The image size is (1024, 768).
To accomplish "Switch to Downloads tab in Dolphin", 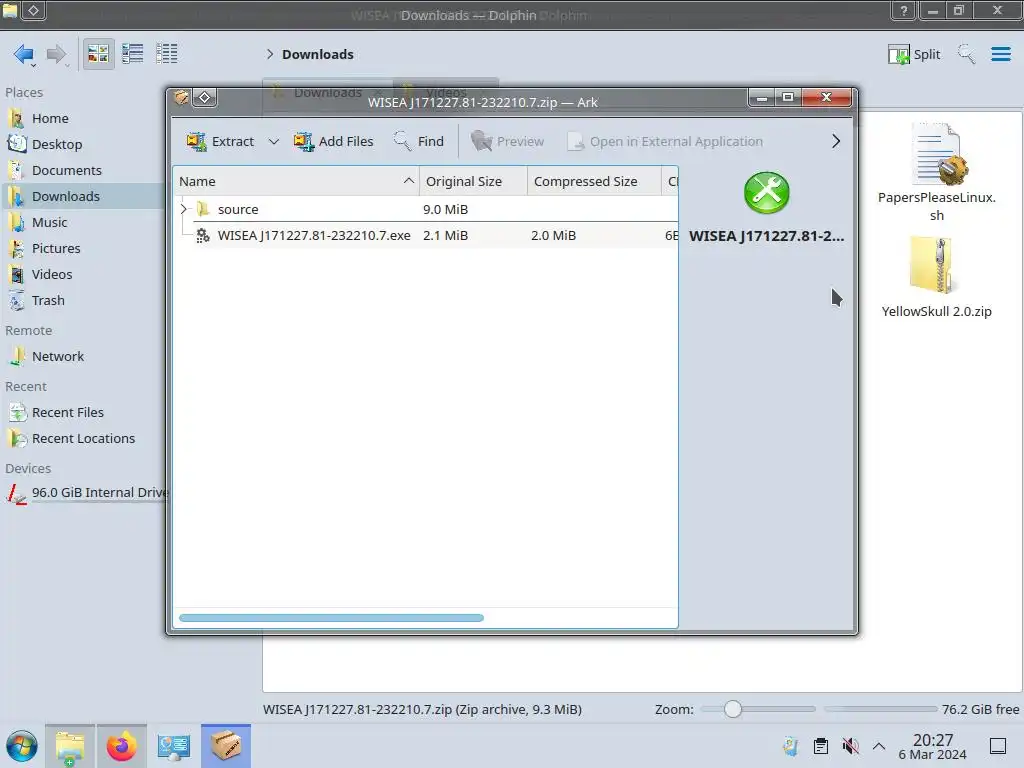I will pyautogui.click(x=328, y=92).
